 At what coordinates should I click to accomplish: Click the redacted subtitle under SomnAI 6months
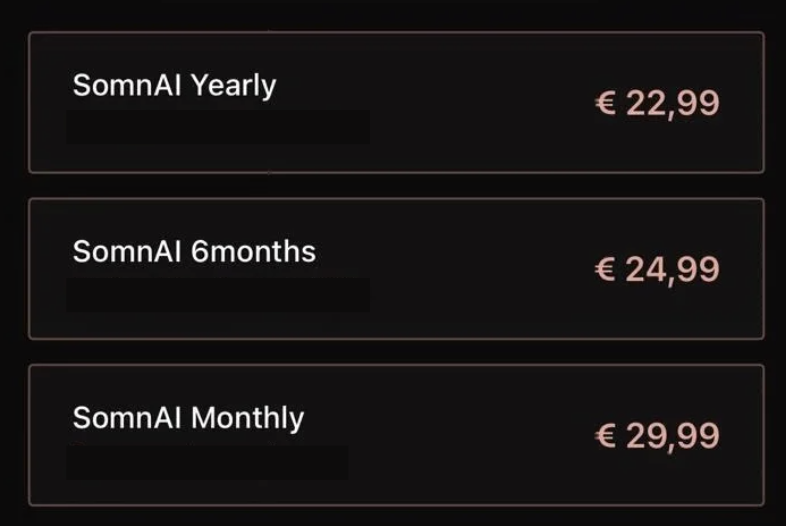pyautogui.click(x=218, y=294)
